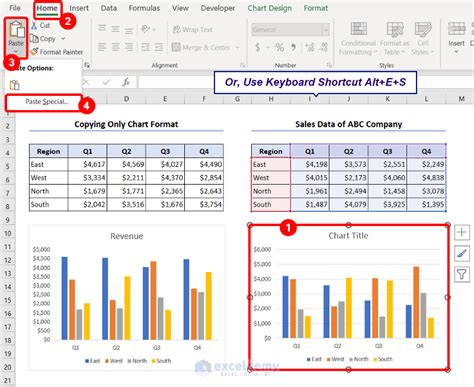Switch to the View tab
474x387 pixels.
(x=180, y=8)
